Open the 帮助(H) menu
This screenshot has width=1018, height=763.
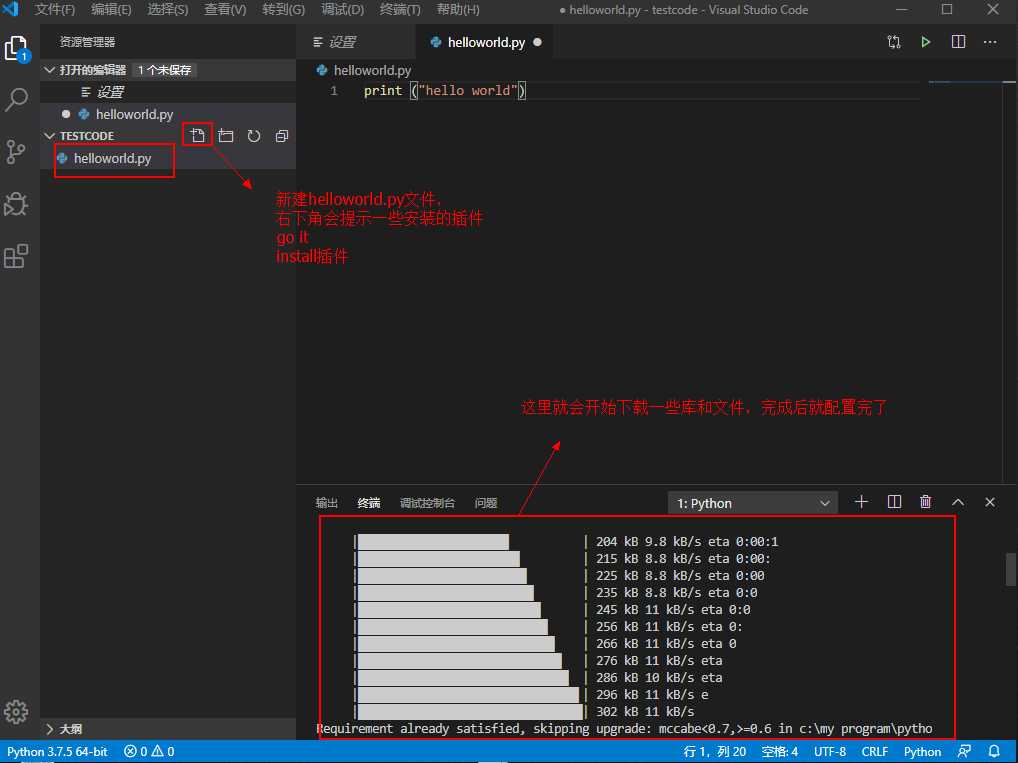click(x=458, y=10)
